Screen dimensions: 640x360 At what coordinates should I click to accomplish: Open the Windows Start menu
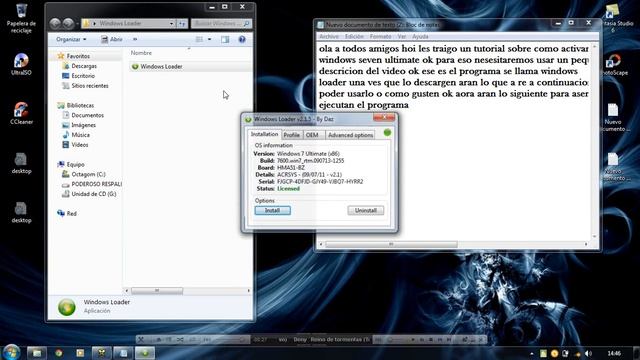[x=11, y=352]
